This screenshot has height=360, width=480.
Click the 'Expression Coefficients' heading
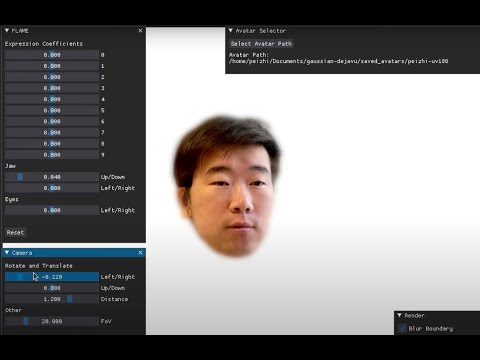(x=44, y=44)
